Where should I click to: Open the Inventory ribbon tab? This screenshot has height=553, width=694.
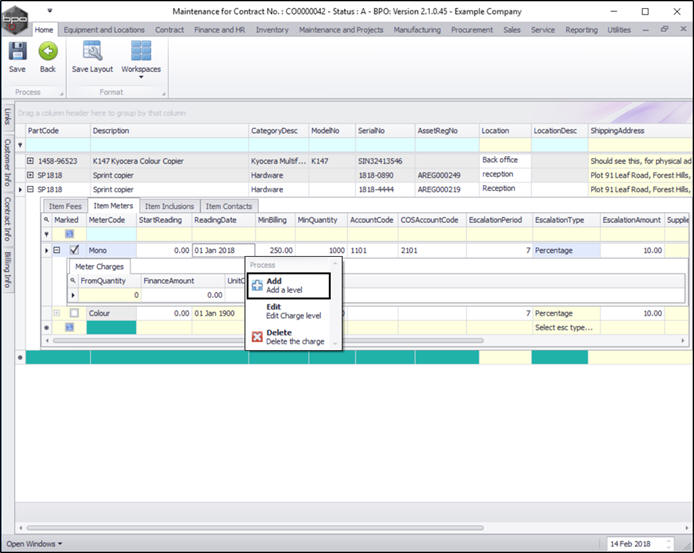(x=271, y=30)
